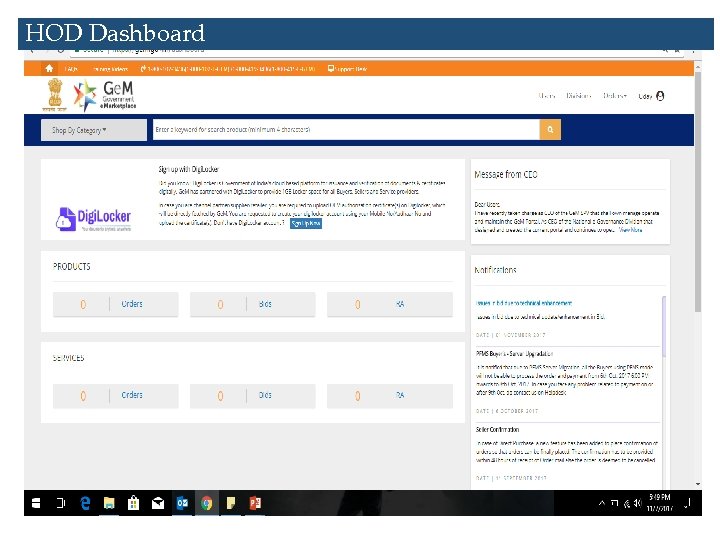Viewport: 720px width, 540px height.
Task: Open Microsoft Store from the taskbar
Action: pos(134,503)
